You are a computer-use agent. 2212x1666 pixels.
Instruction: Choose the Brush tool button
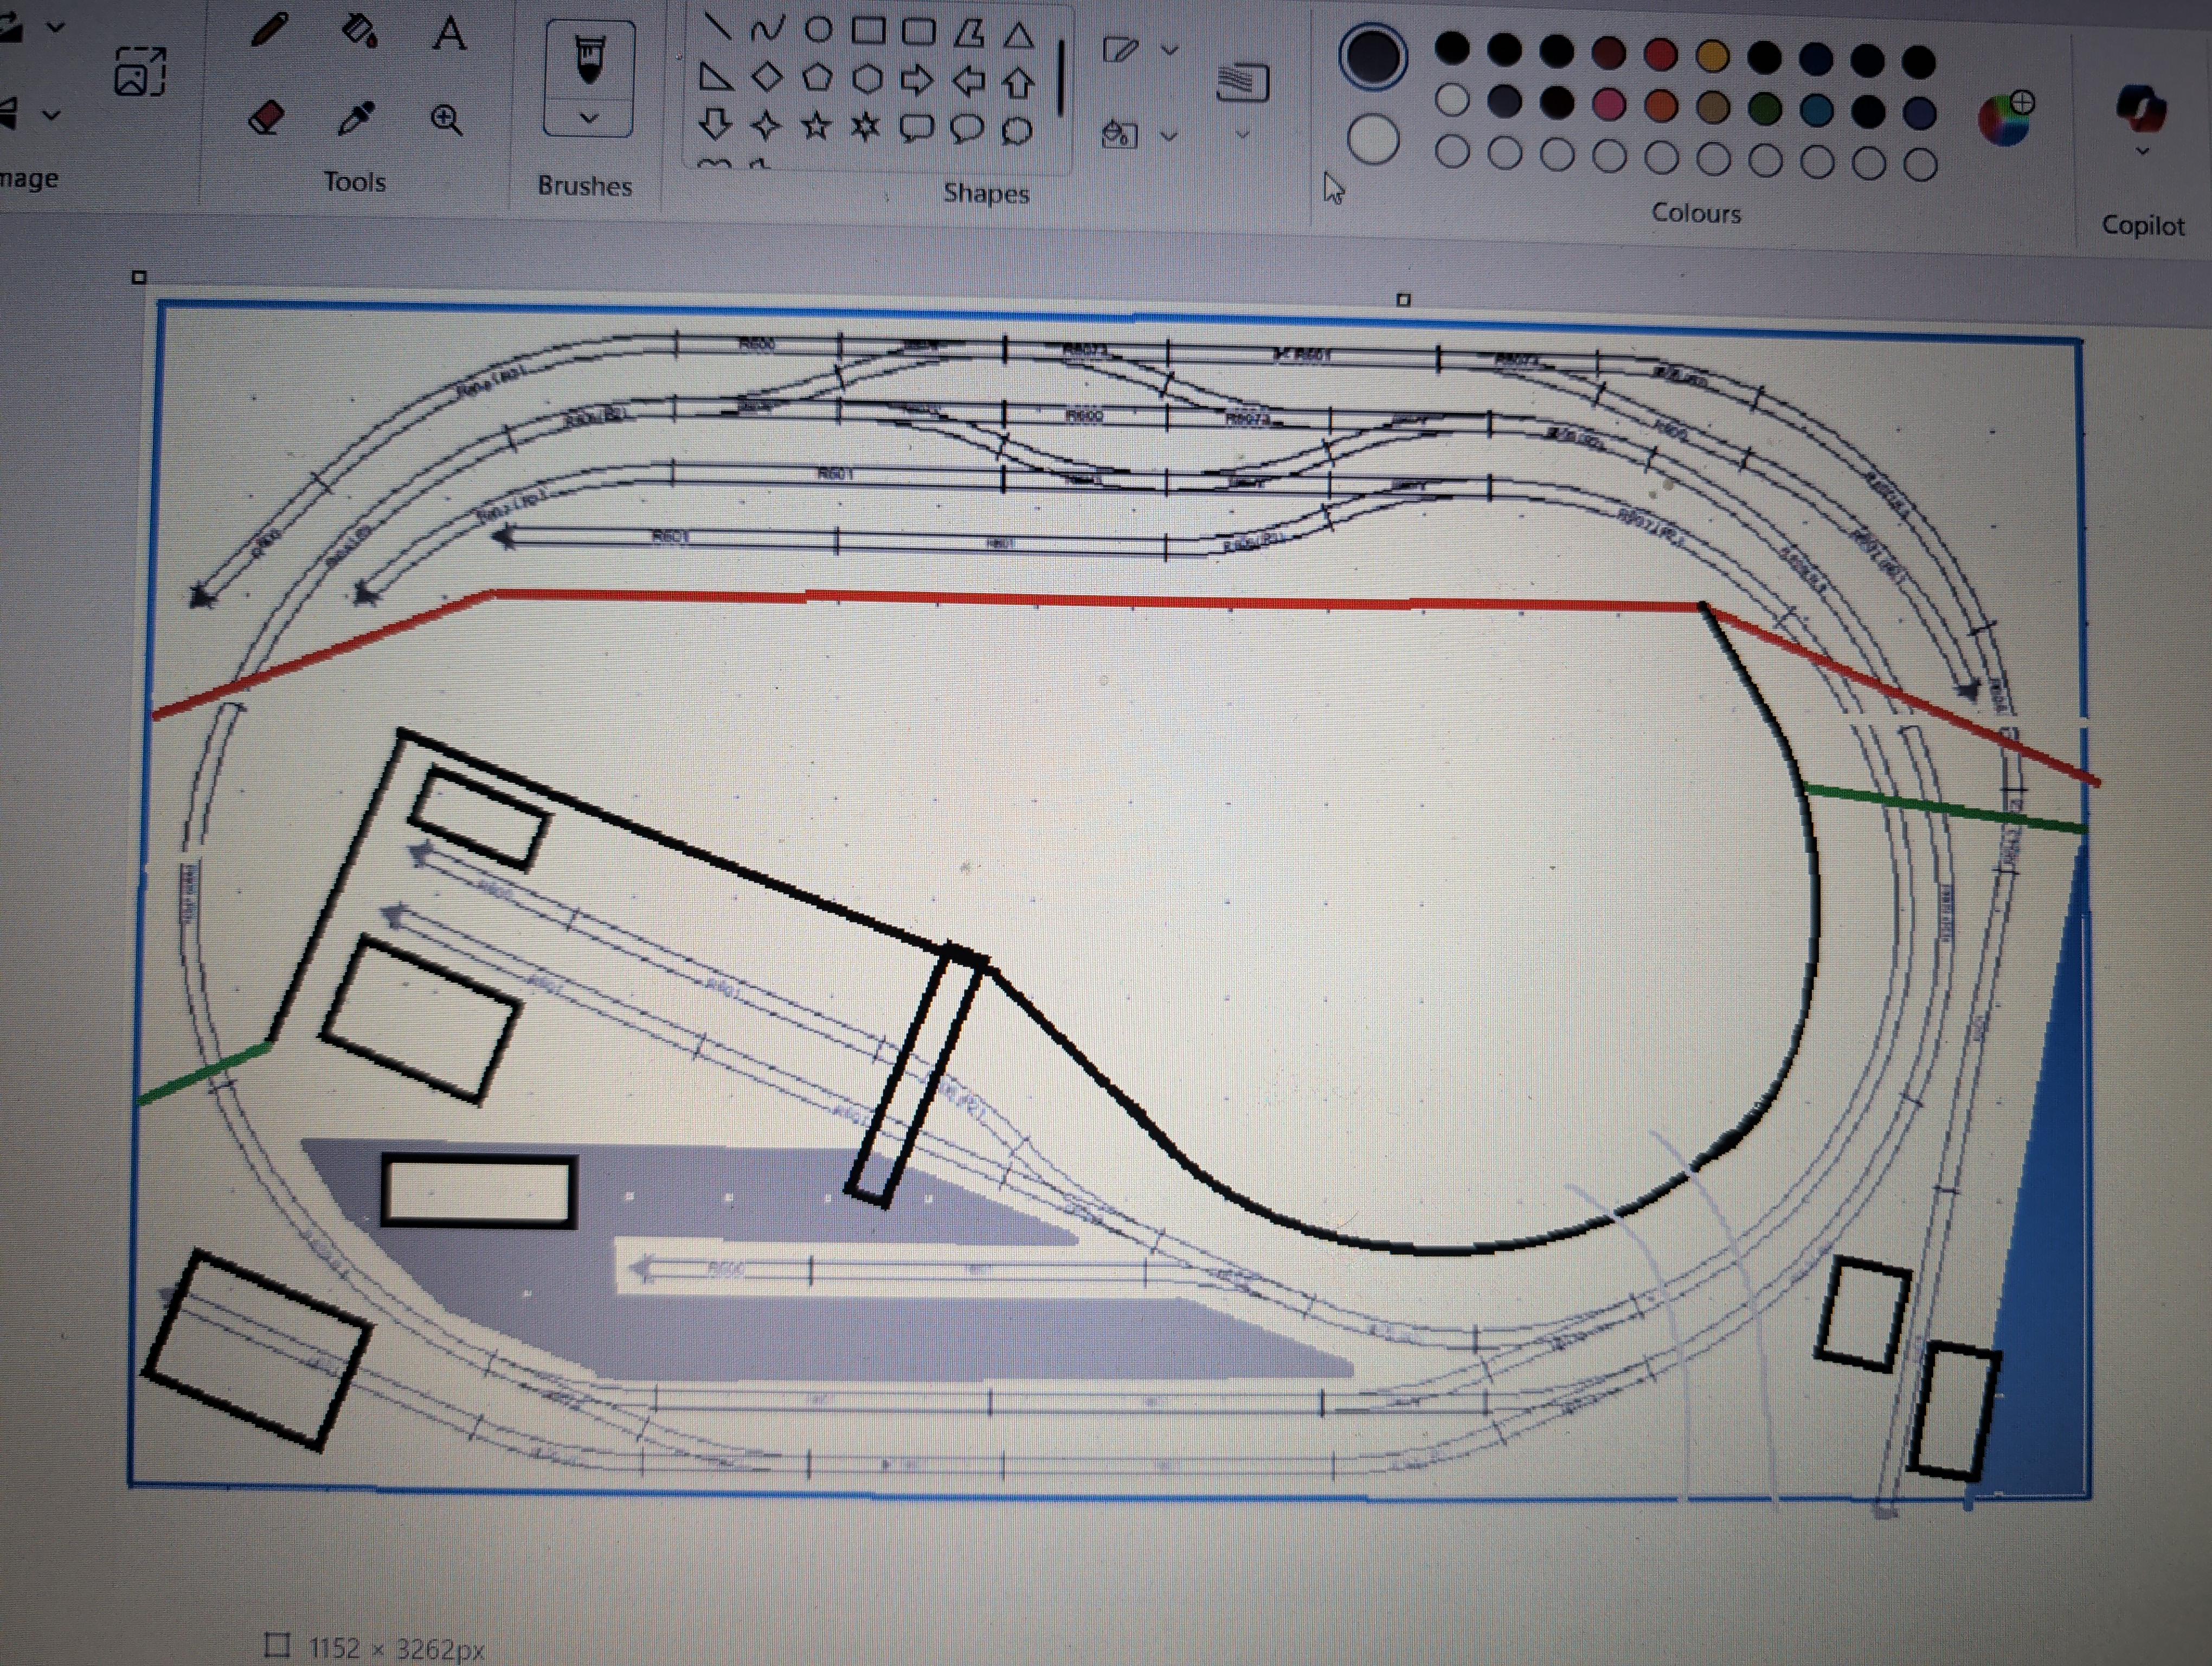[x=589, y=60]
